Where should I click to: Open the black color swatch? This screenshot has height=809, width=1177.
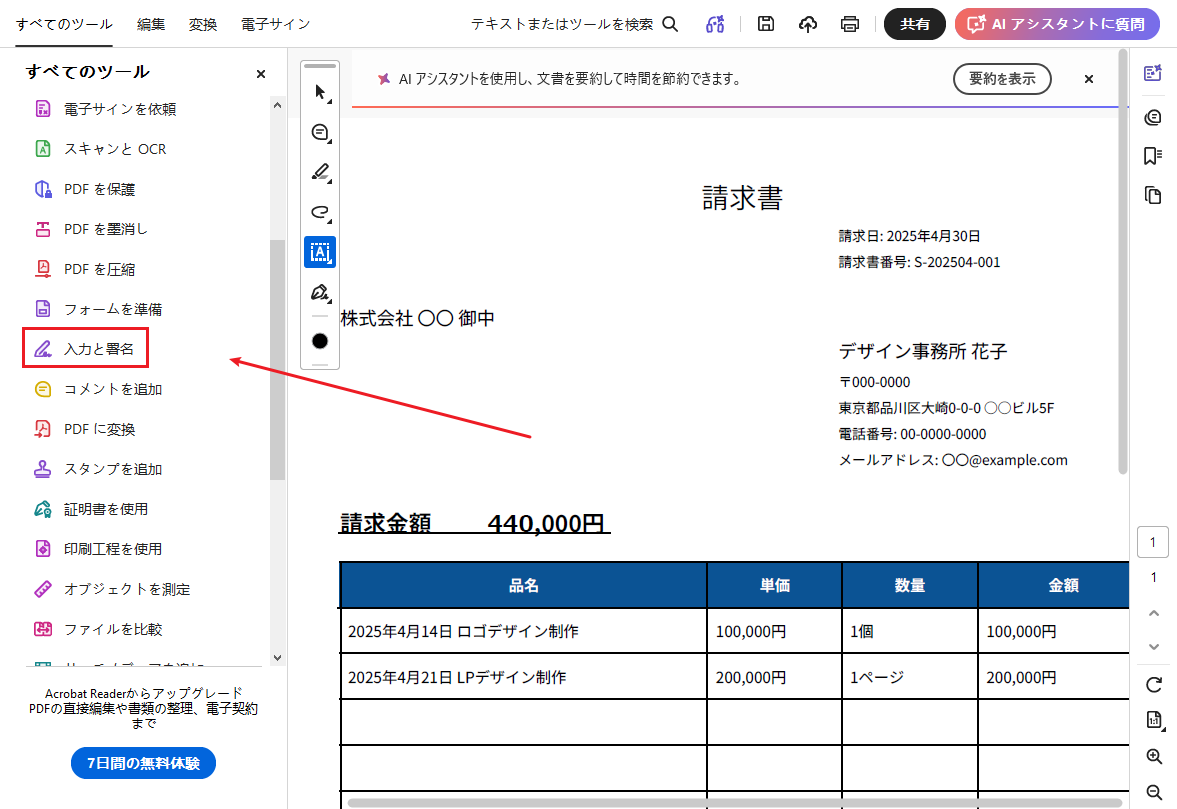tap(320, 341)
